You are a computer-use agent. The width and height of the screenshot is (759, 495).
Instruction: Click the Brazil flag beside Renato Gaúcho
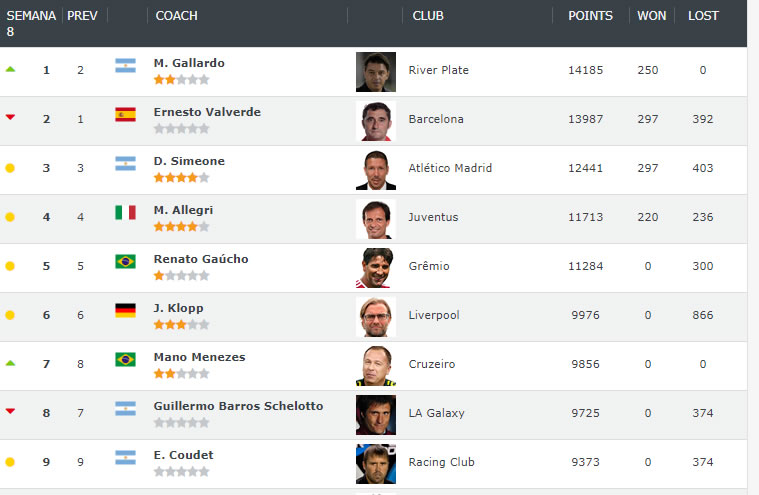[x=125, y=261]
